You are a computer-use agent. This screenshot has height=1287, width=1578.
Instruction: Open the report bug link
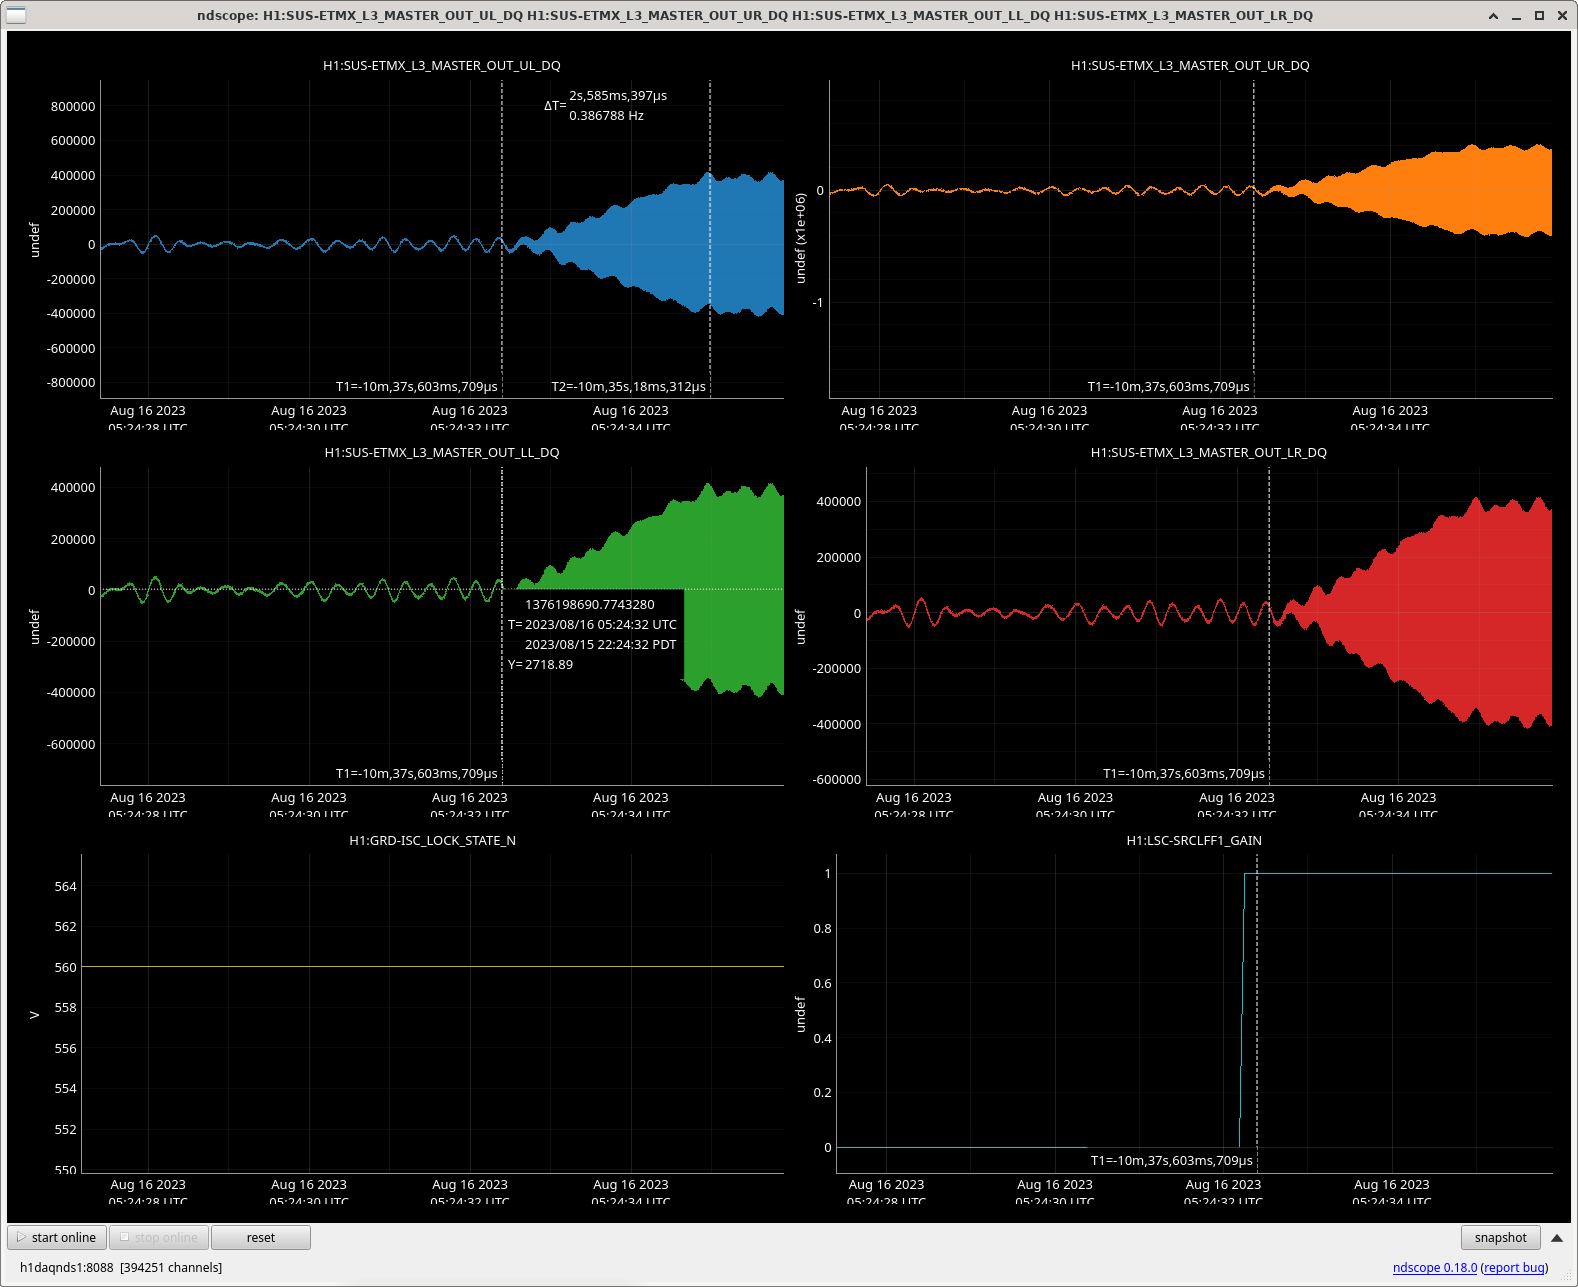[x=1514, y=1267]
